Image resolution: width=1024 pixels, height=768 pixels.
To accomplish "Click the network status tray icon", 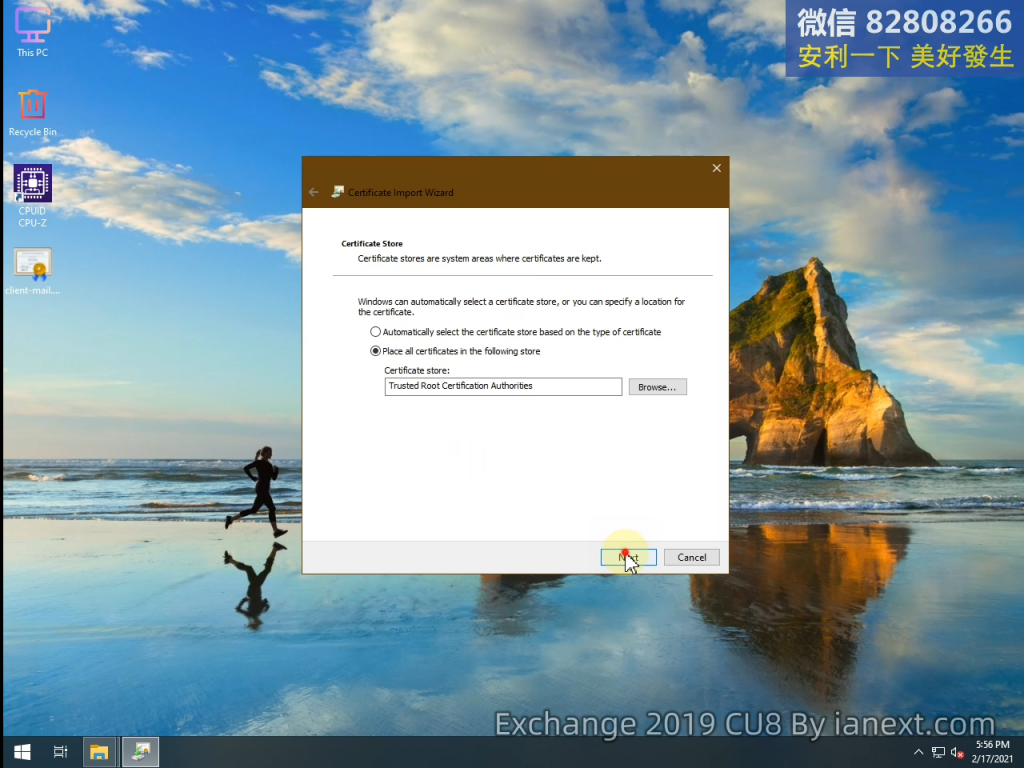I will tap(938, 752).
